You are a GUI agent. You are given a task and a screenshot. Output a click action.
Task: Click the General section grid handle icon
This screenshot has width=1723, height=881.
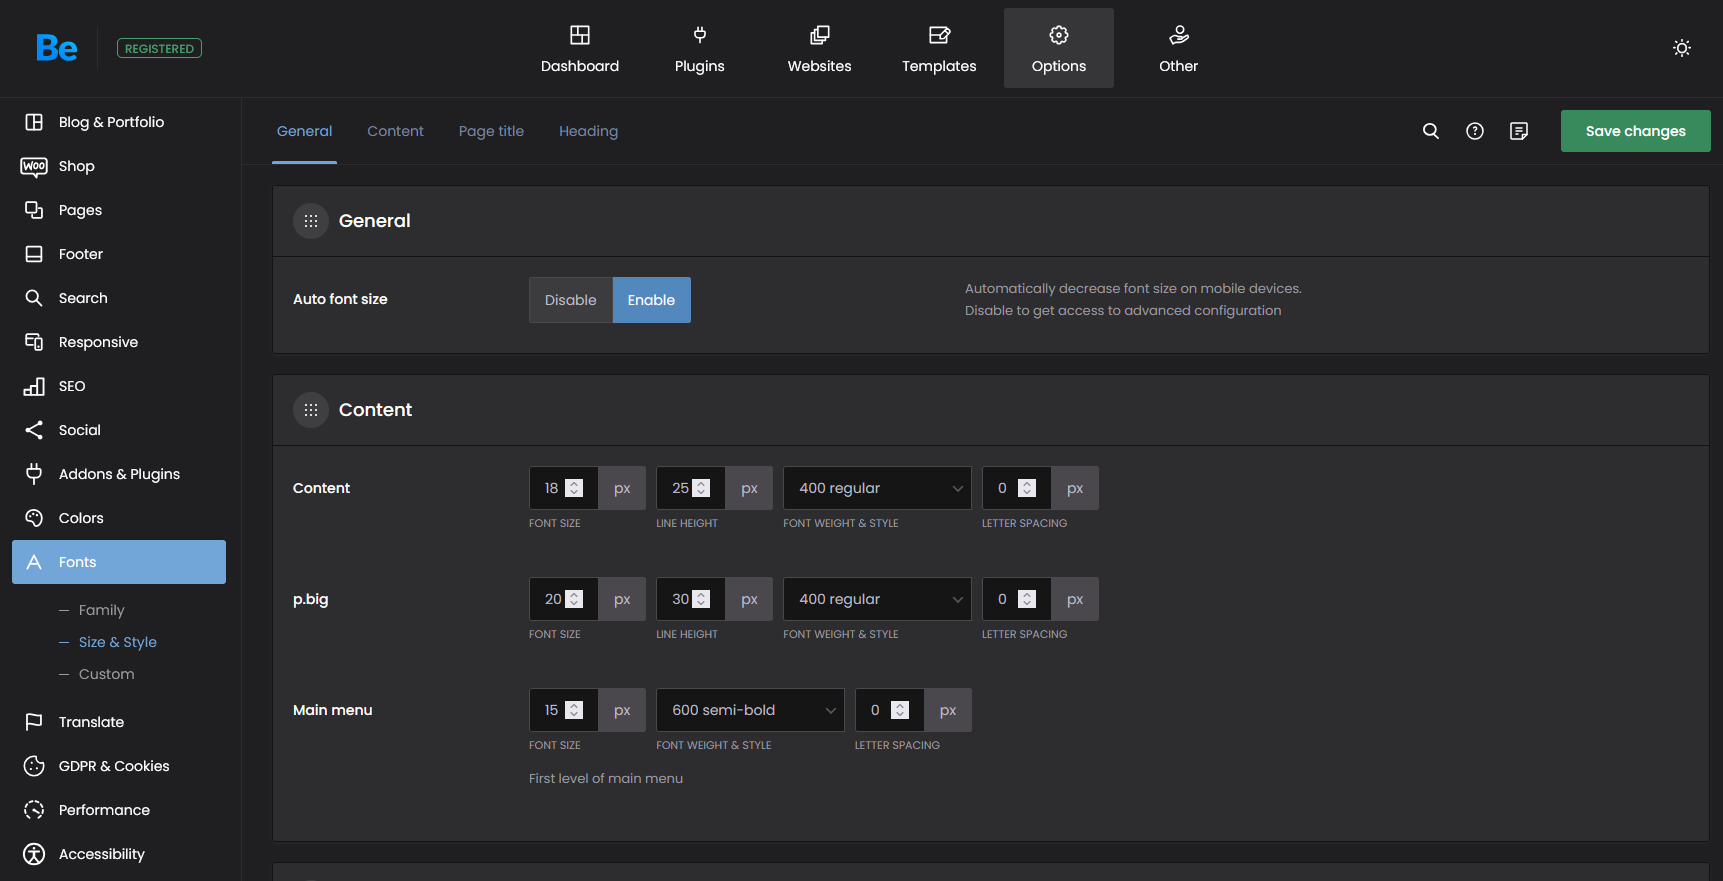(311, 221)
